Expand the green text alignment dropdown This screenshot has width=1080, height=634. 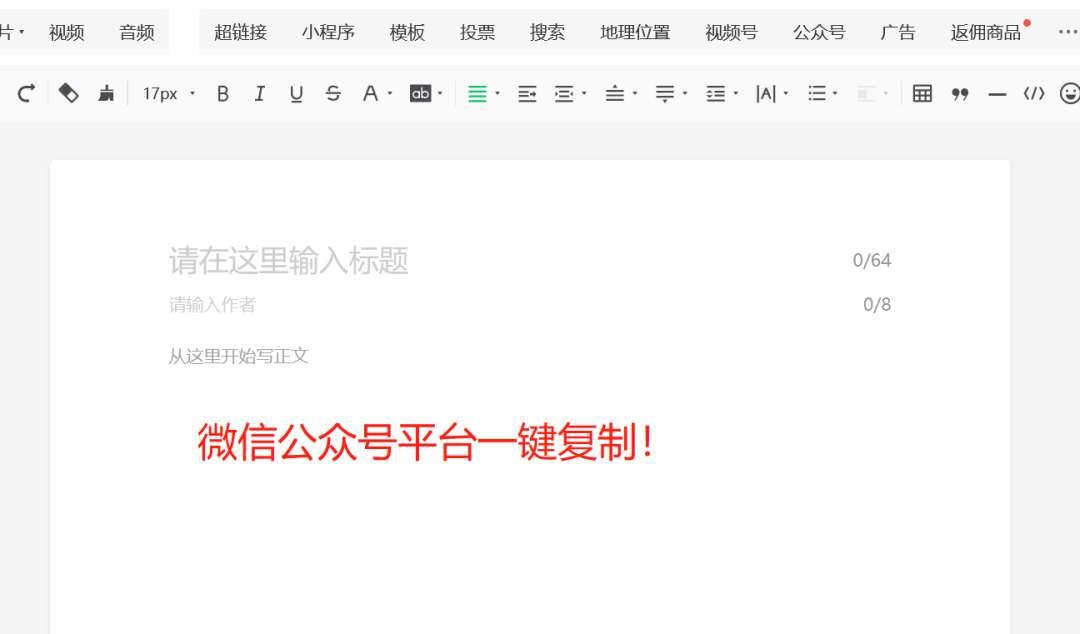coord(497,94)
